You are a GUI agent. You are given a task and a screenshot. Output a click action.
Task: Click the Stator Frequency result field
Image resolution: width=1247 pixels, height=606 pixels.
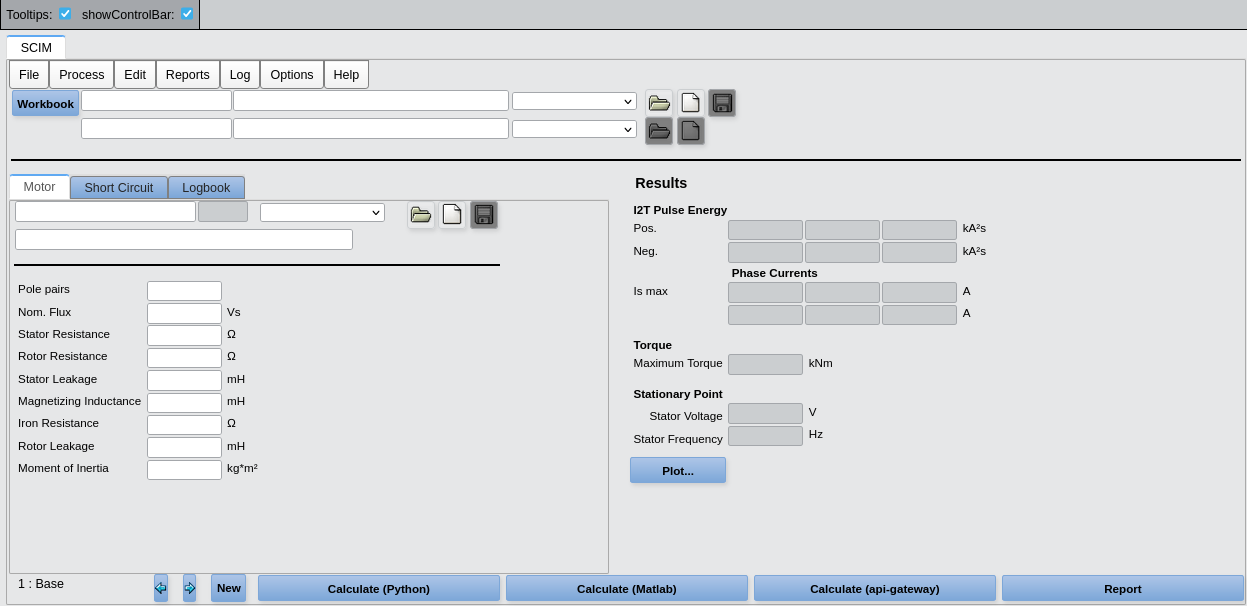pyautogui.click(x=765, y=436)
